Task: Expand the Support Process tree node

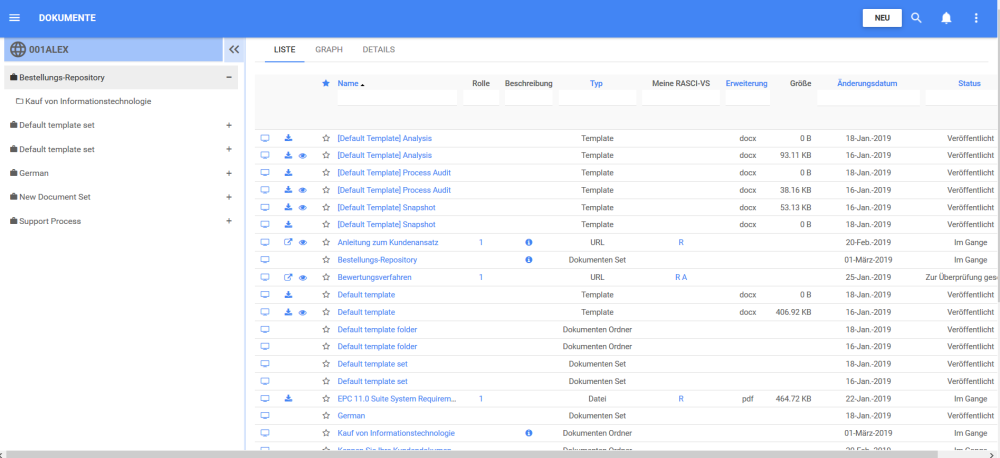Action: click(228, 221)
